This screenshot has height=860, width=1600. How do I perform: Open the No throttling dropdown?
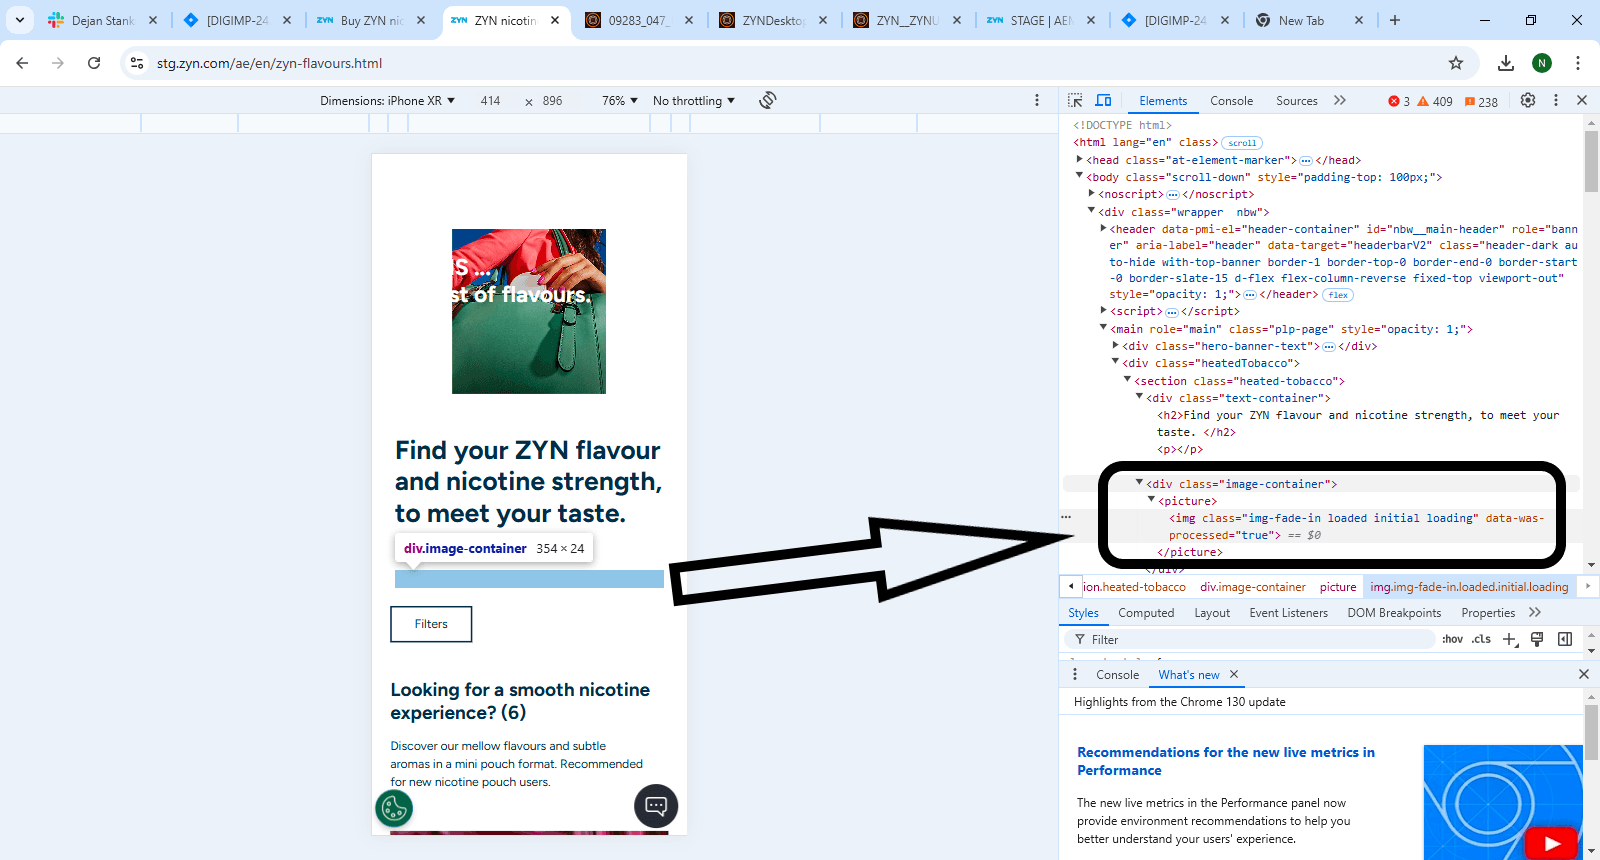click(x=694, y=101)
